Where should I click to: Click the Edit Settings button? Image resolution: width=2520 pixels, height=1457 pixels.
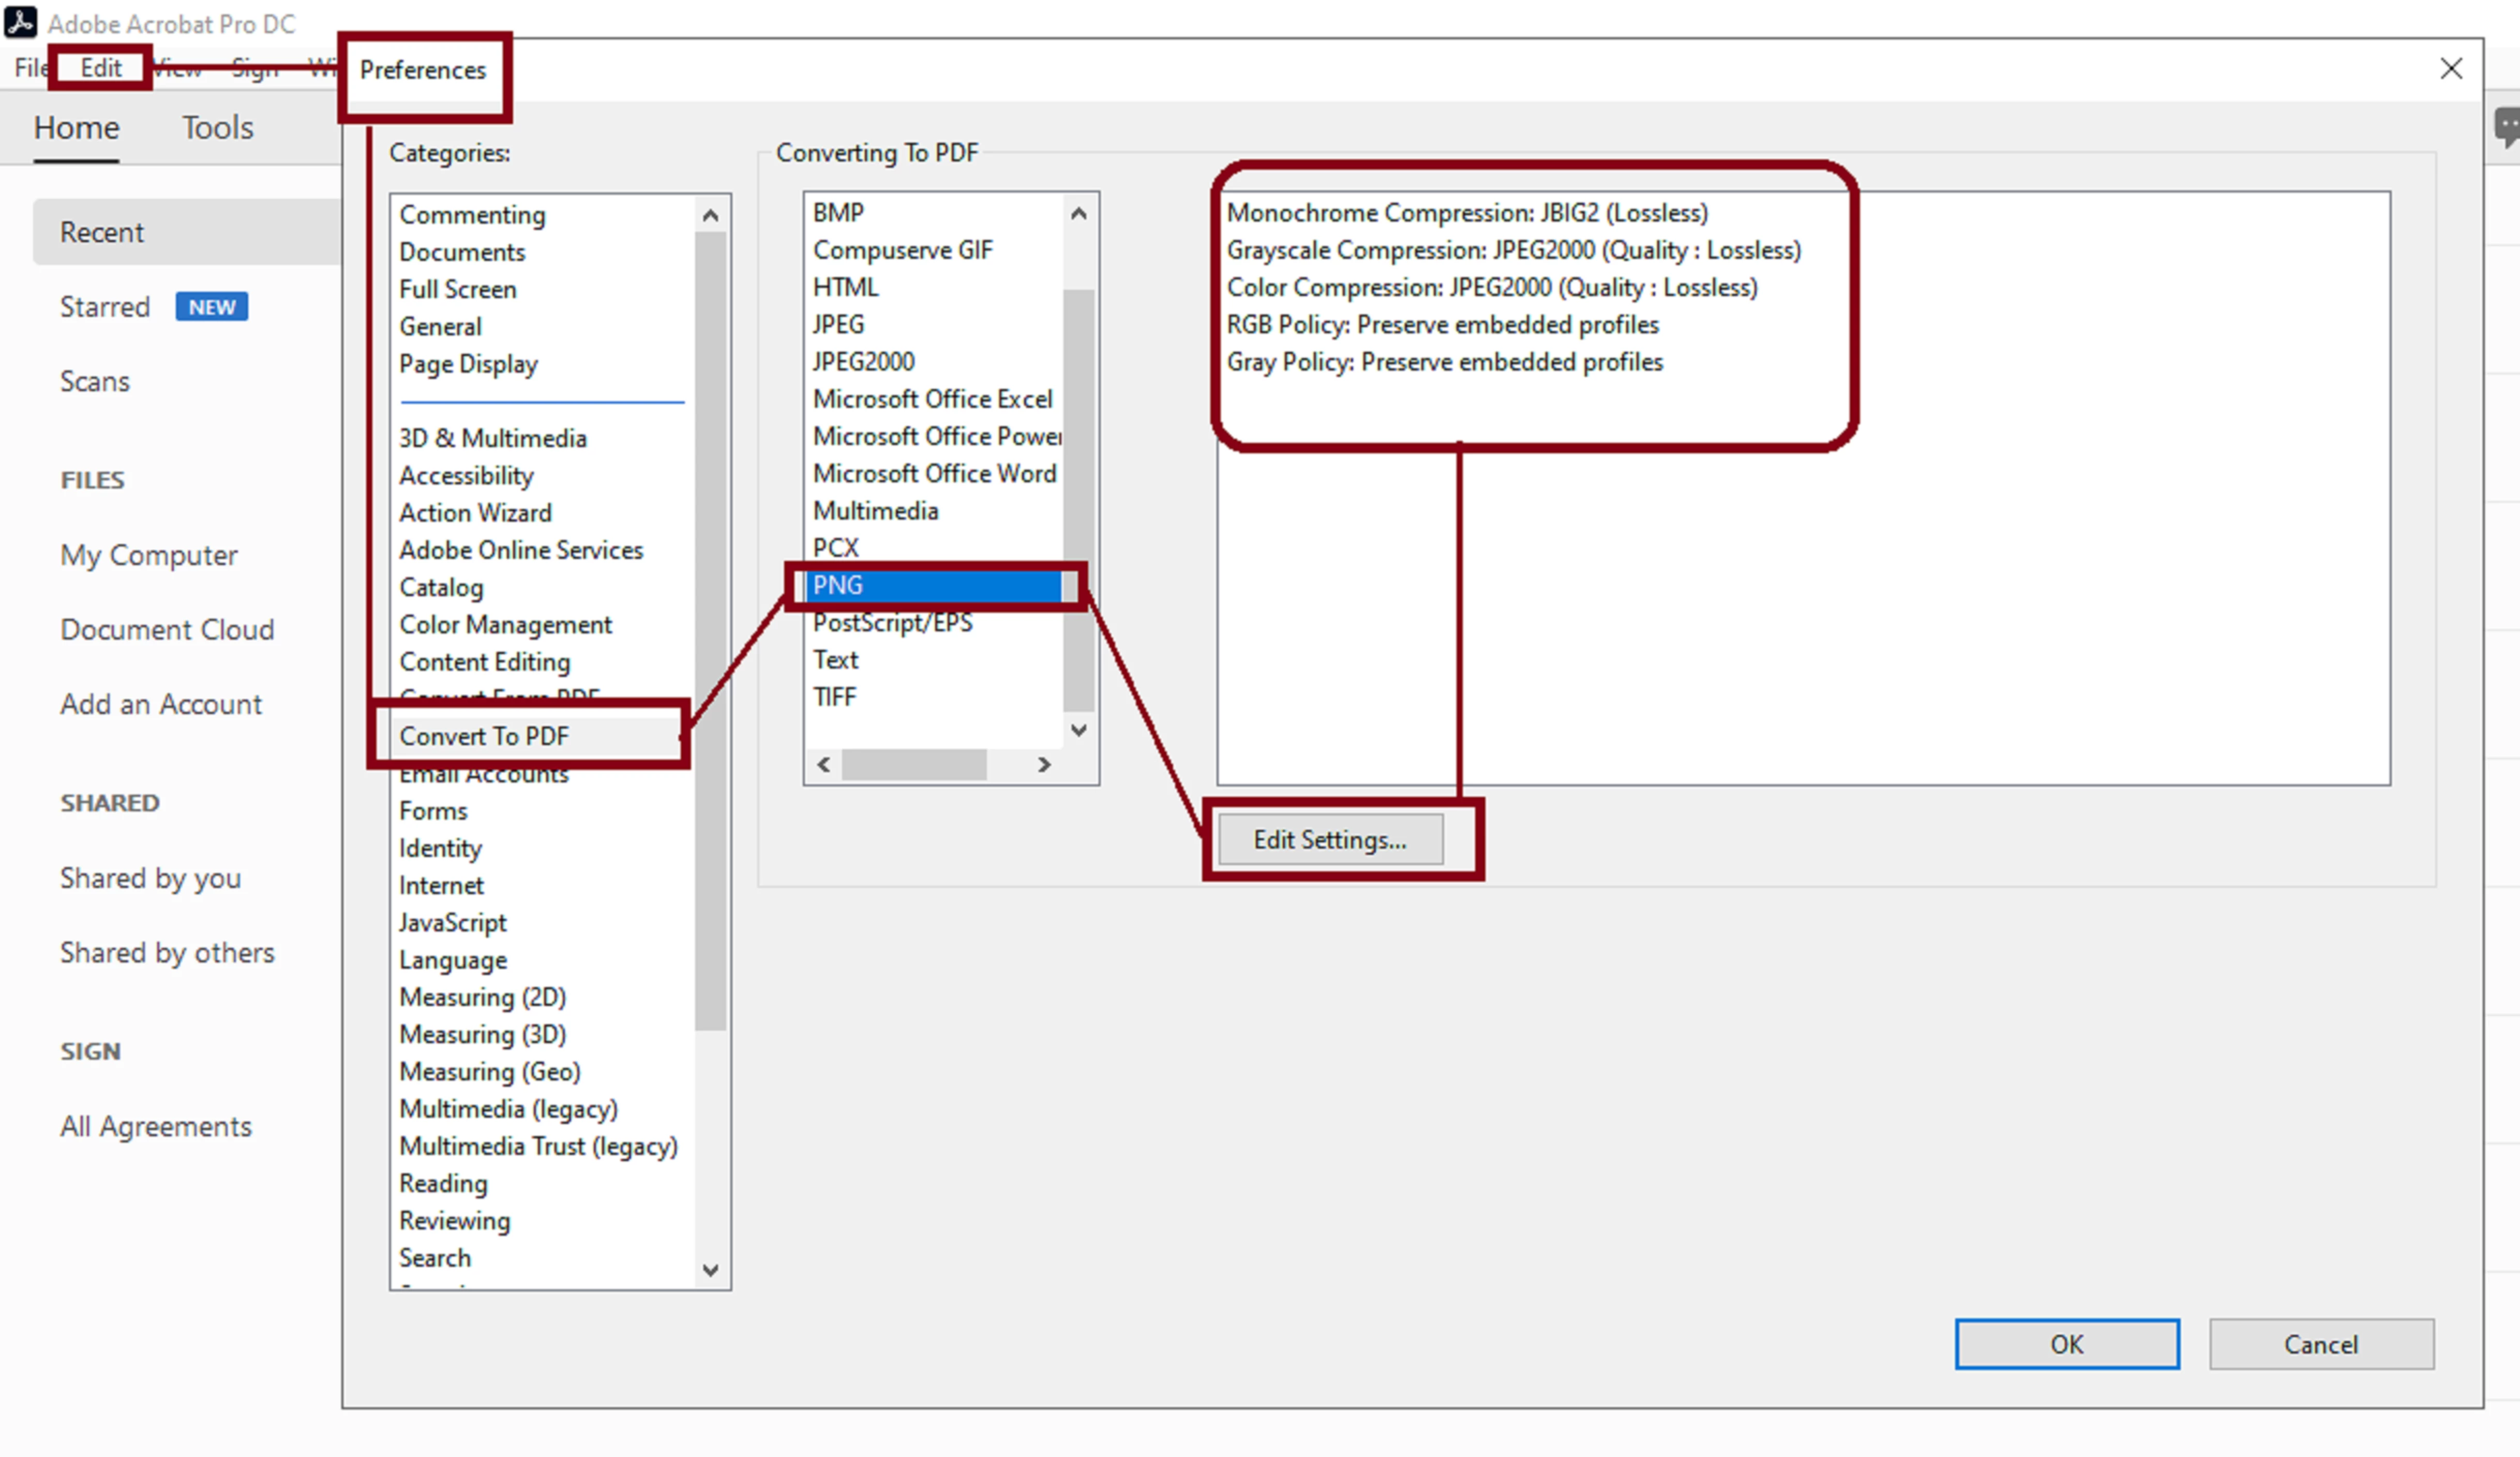pyautogui.click(x=1329, y=839)
